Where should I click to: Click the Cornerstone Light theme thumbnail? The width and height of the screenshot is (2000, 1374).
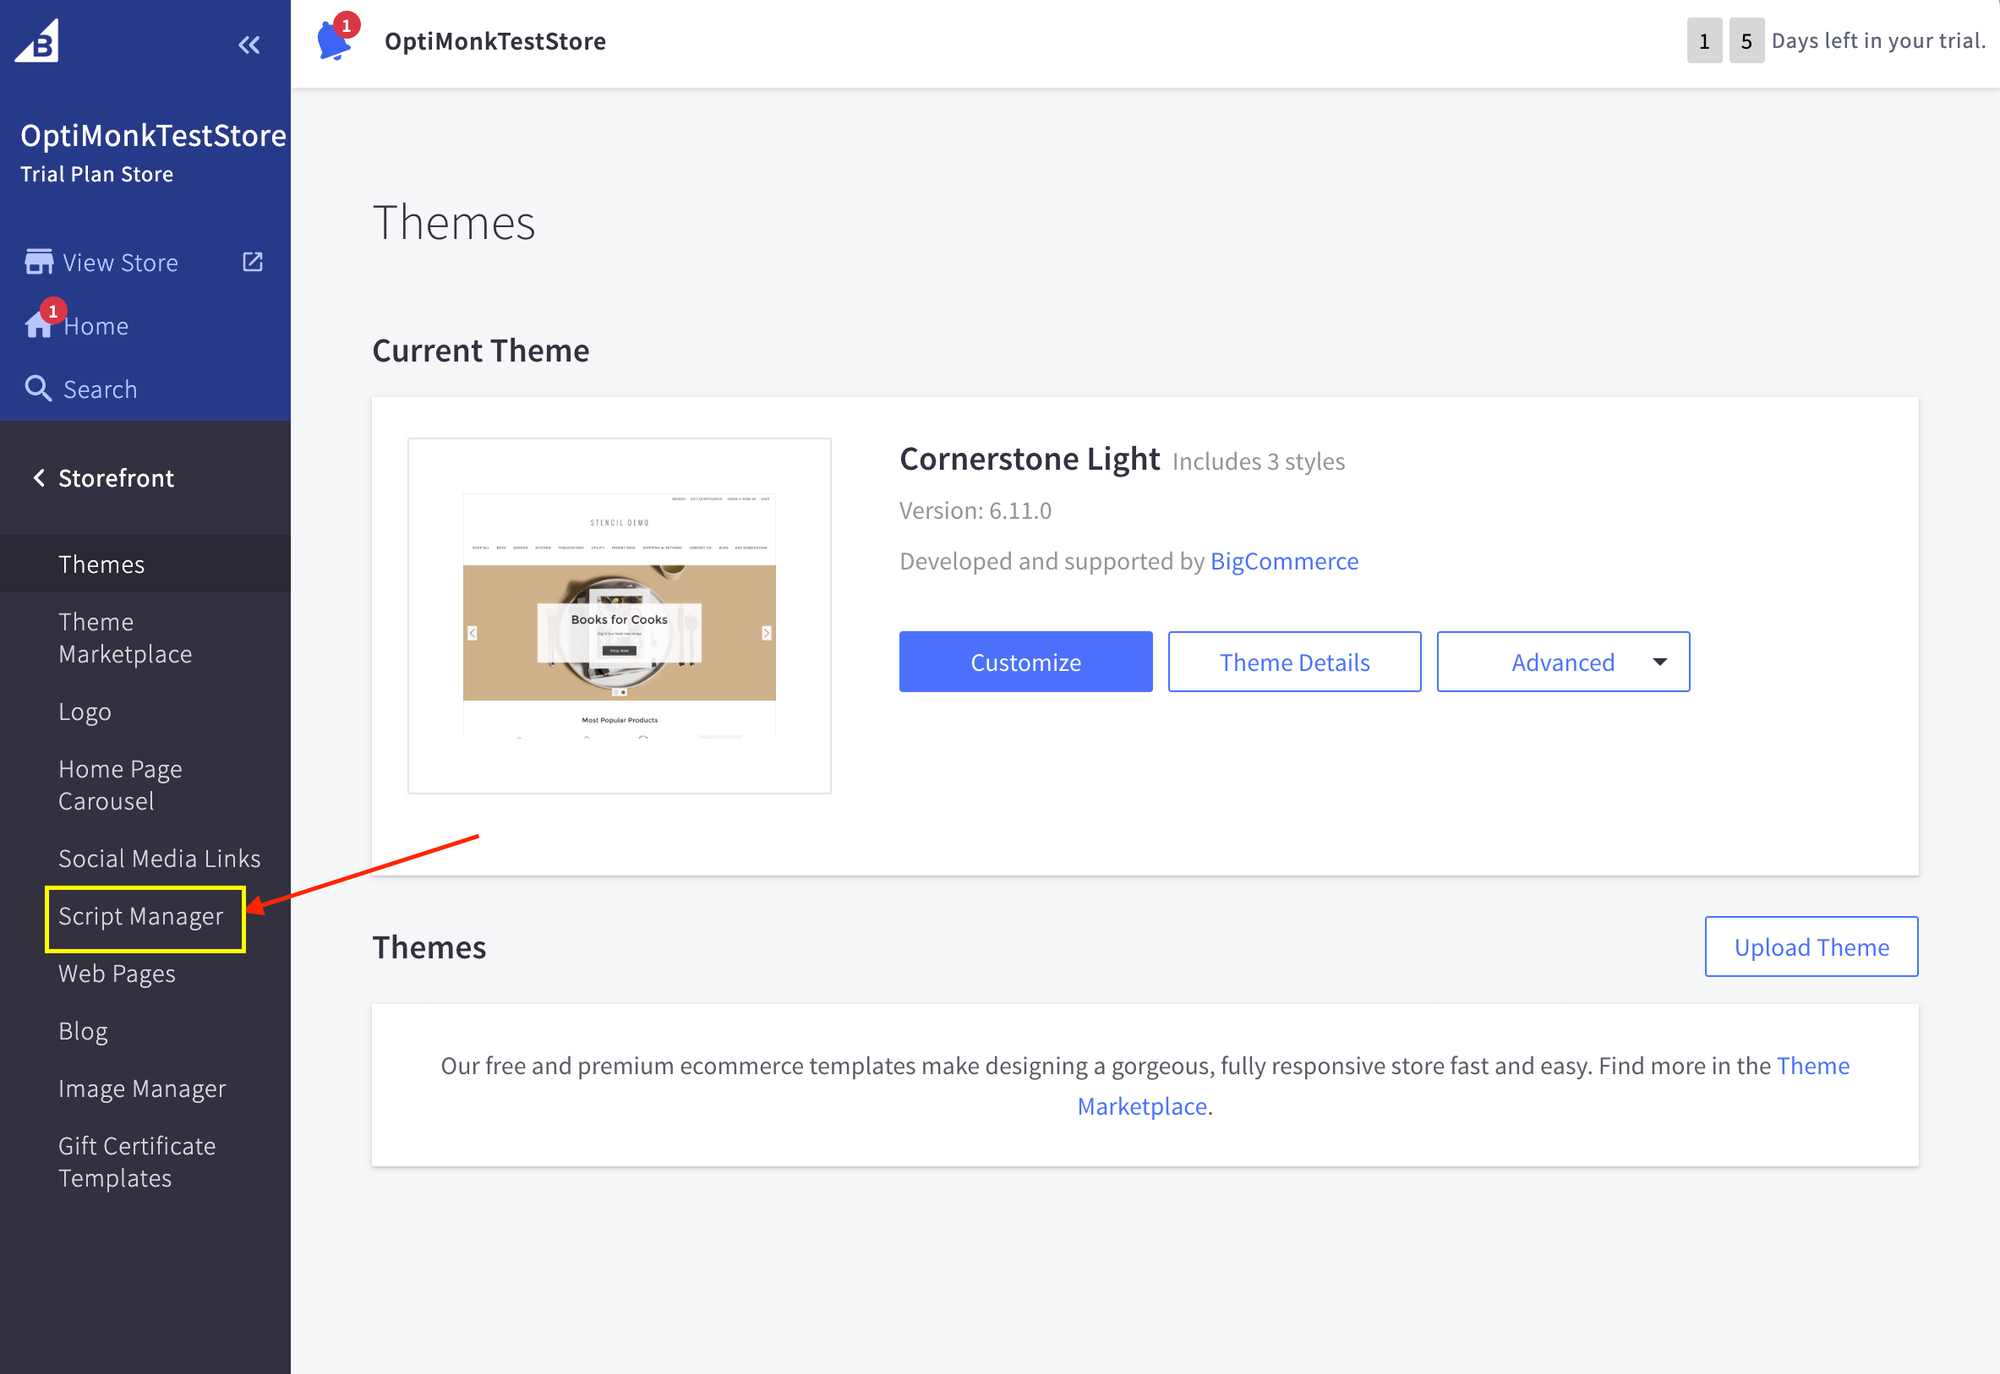tap(619, 616)
